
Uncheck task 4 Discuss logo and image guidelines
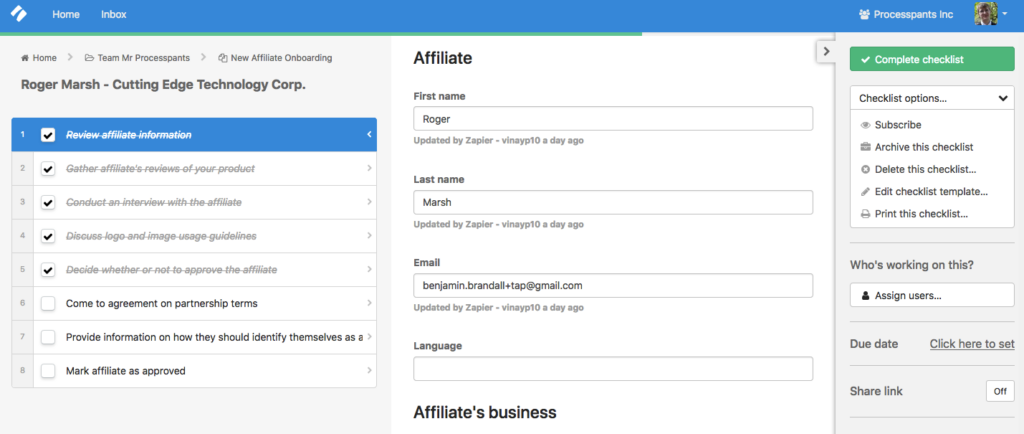[48, 236]
